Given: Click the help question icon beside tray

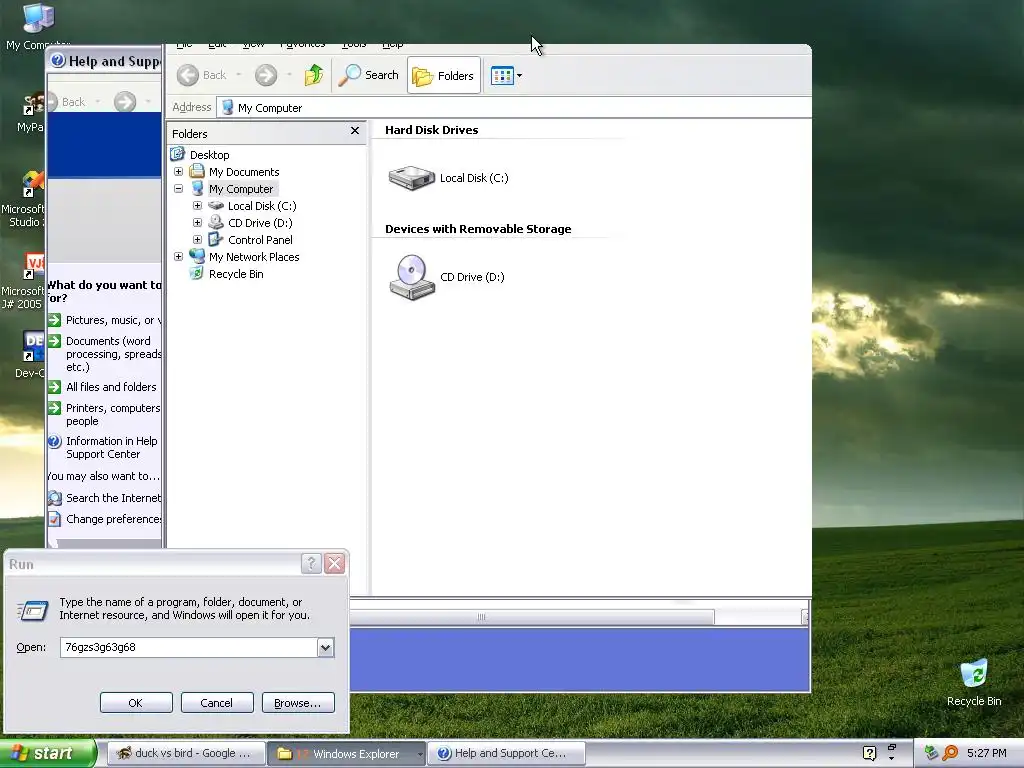Looking at the screenshot, I should (x=869, y=753).
